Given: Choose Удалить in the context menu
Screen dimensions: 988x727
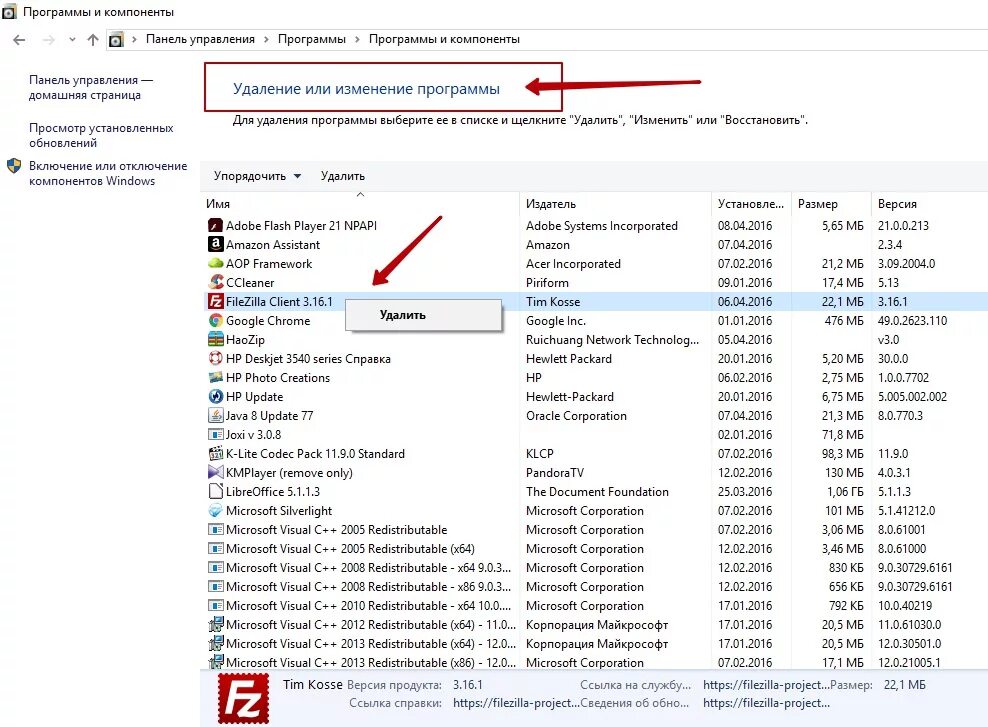Looking at the screenshot, I should (x=423, y=315).
